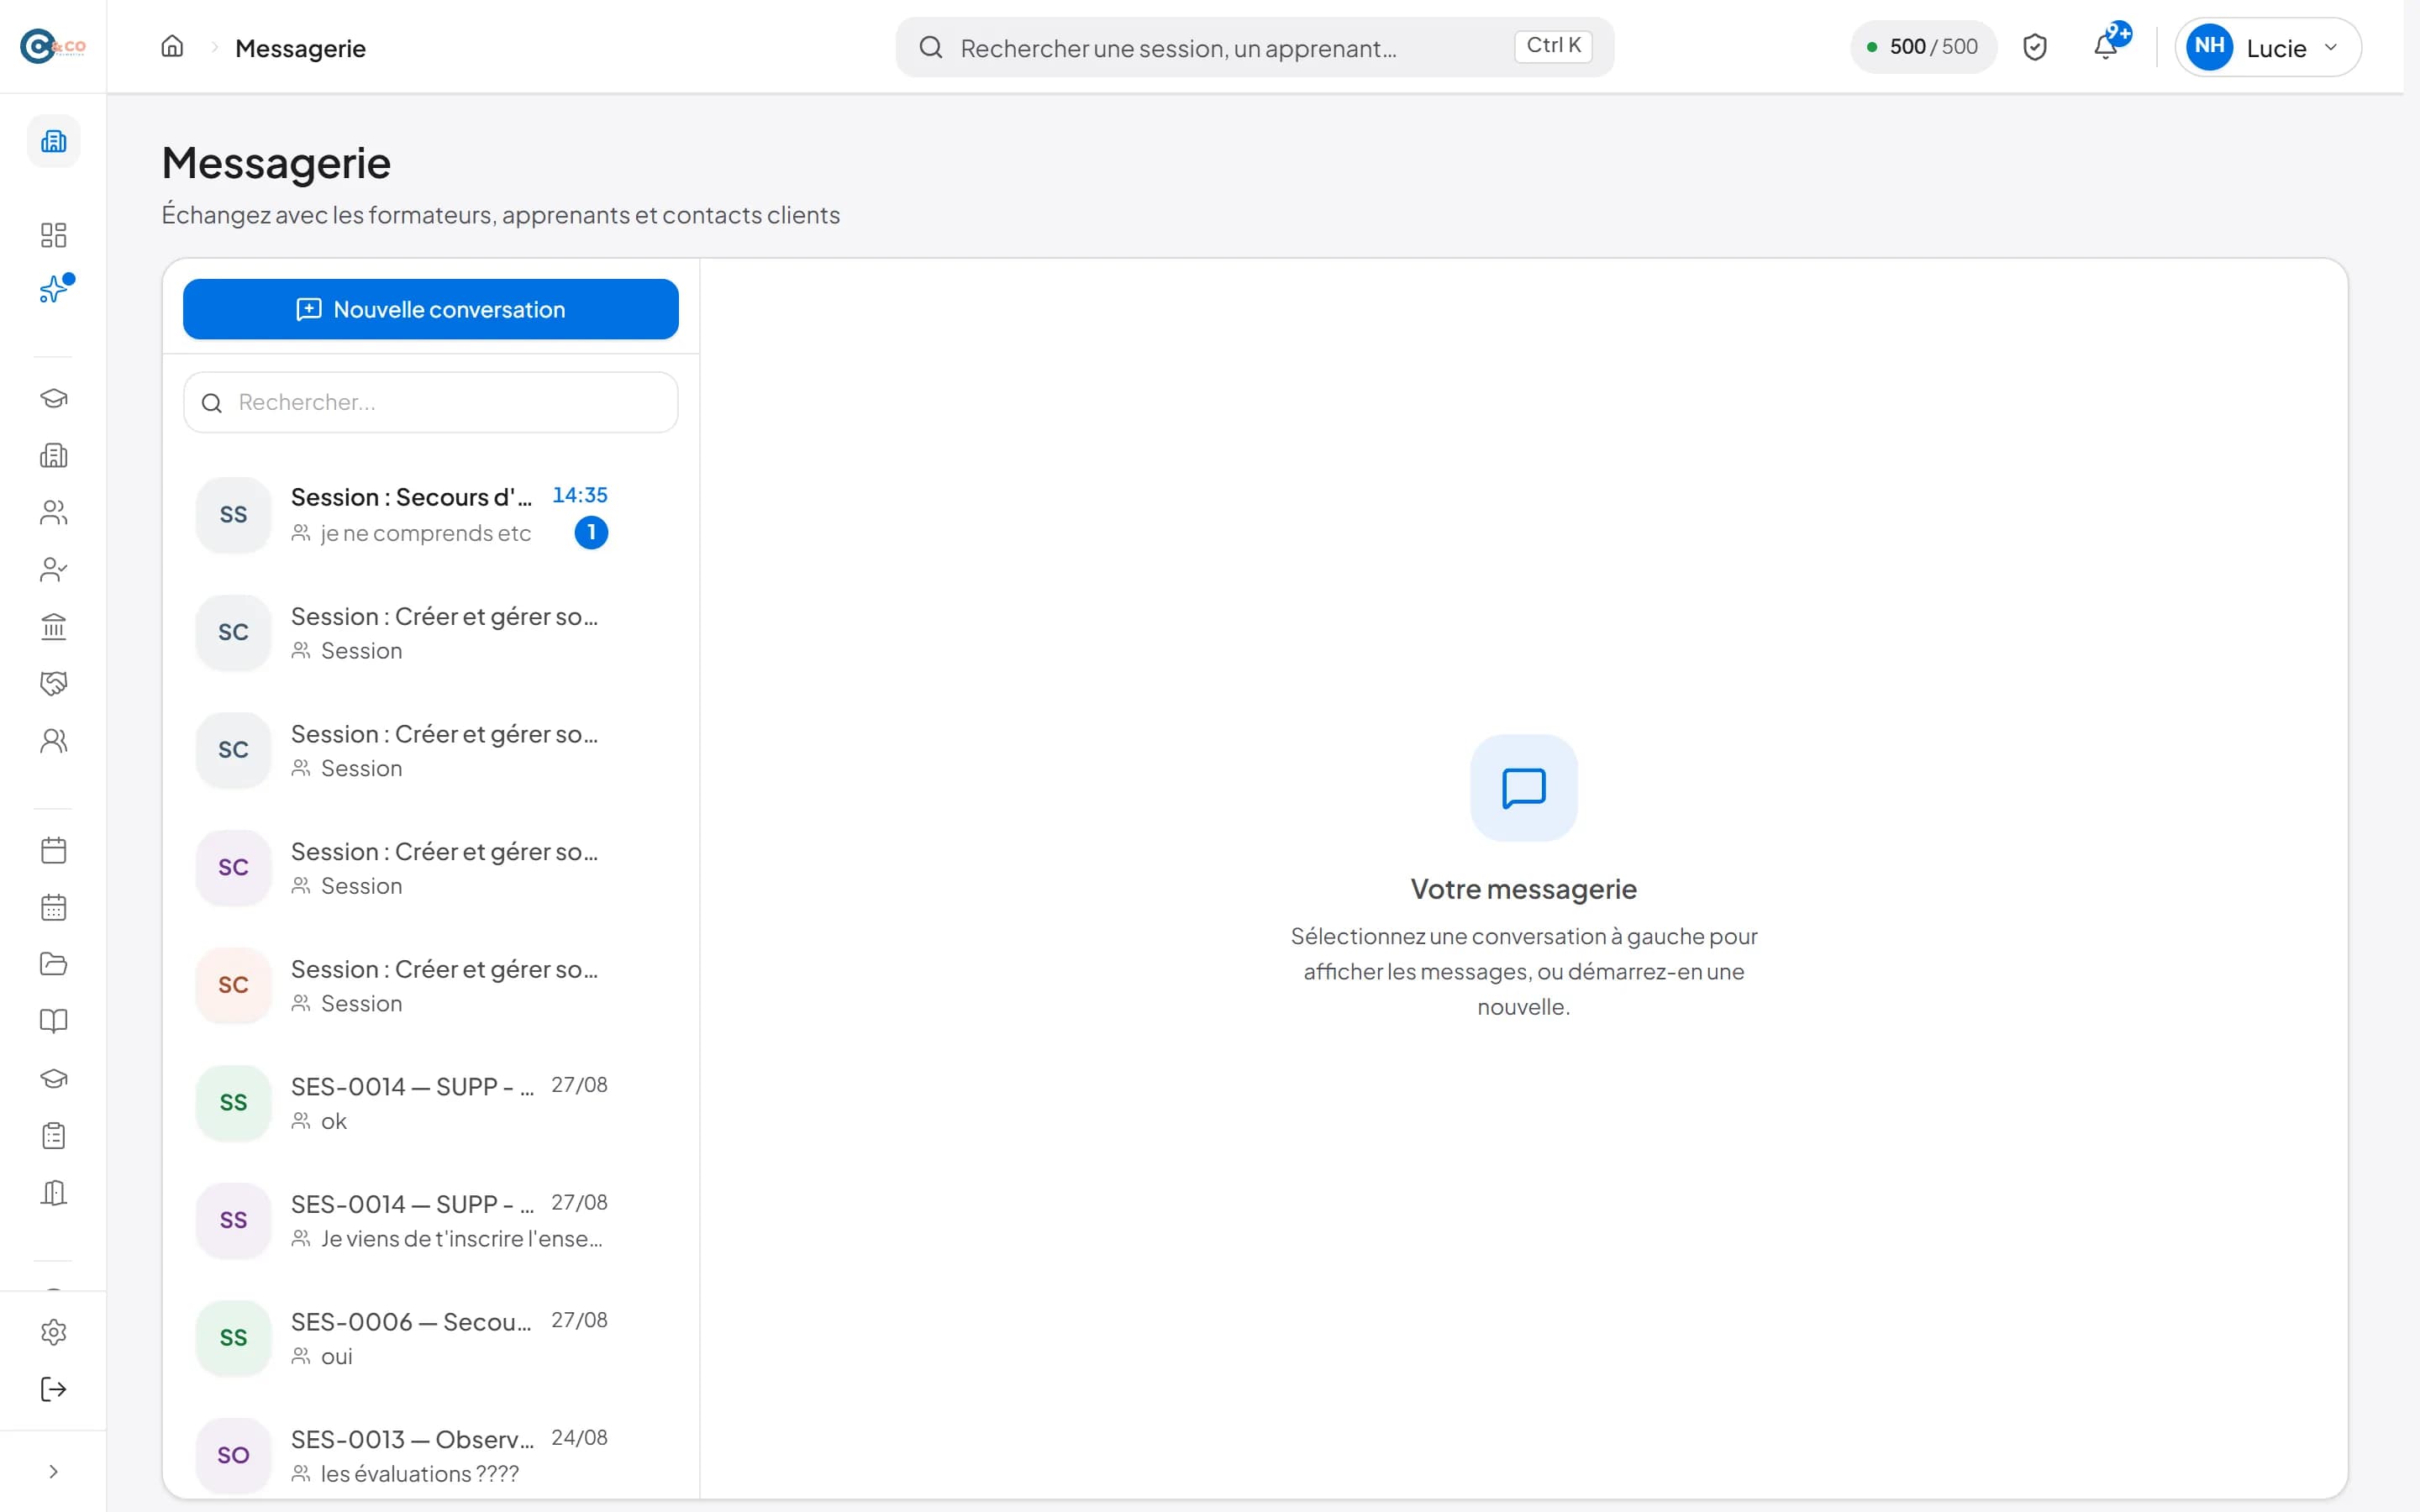Screen dimensions: 2420x1512
Task: Open the dotted calendar planning icon
Action: pos(54,908)
